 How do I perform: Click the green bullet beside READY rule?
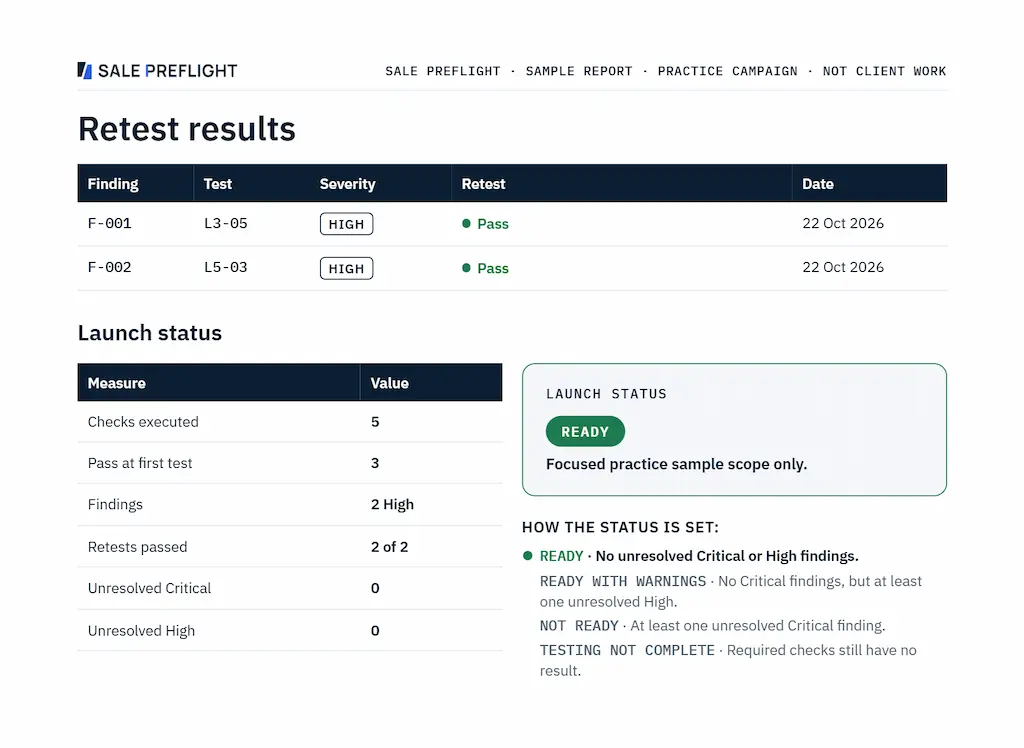pos(528,556)
